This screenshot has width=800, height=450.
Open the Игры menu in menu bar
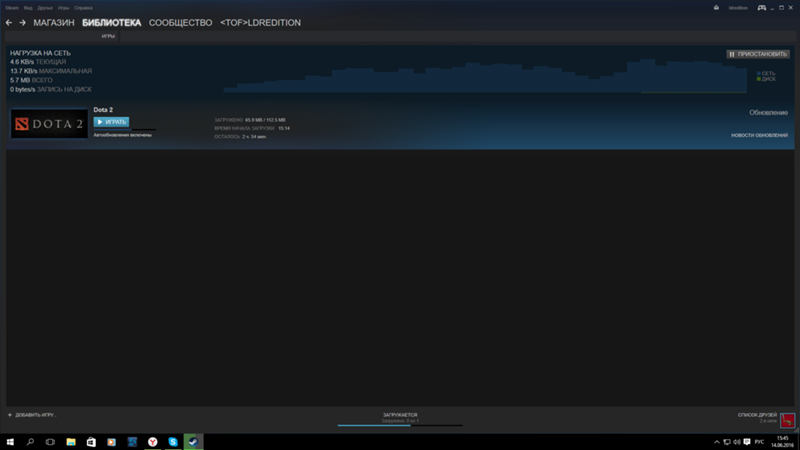[x=63, y=8]
